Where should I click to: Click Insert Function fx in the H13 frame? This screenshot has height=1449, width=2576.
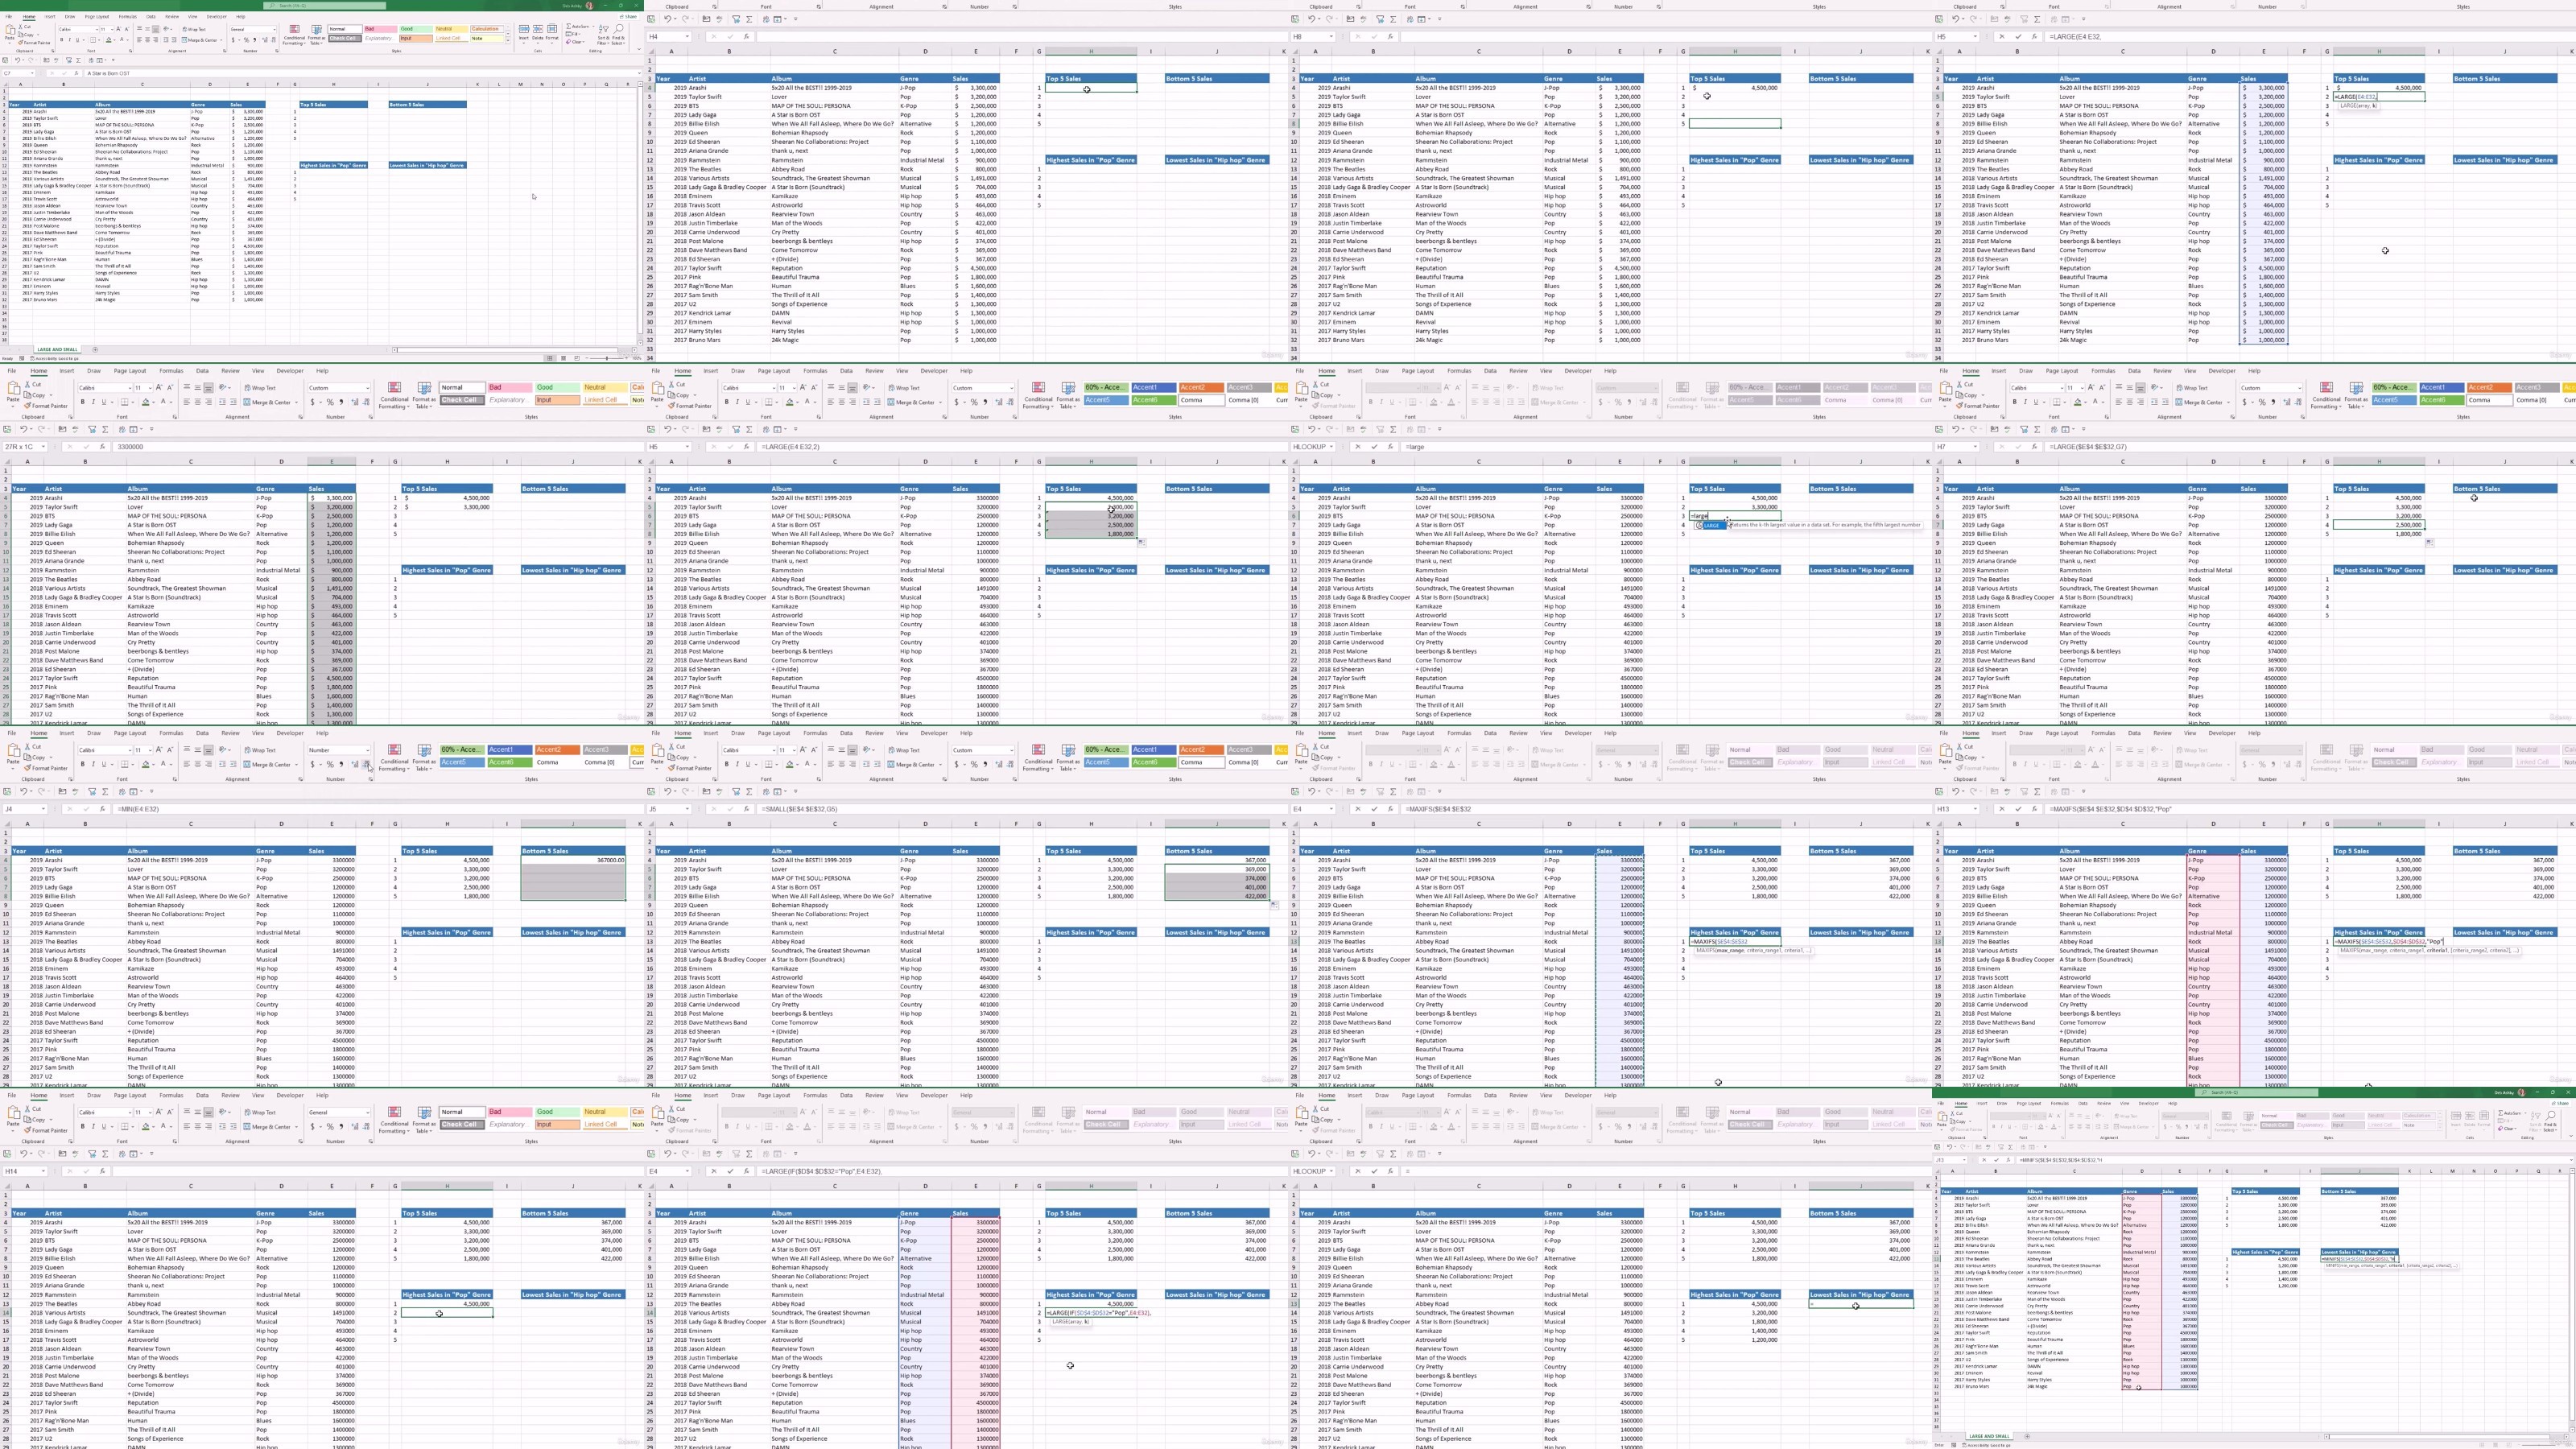point(2034,809)
